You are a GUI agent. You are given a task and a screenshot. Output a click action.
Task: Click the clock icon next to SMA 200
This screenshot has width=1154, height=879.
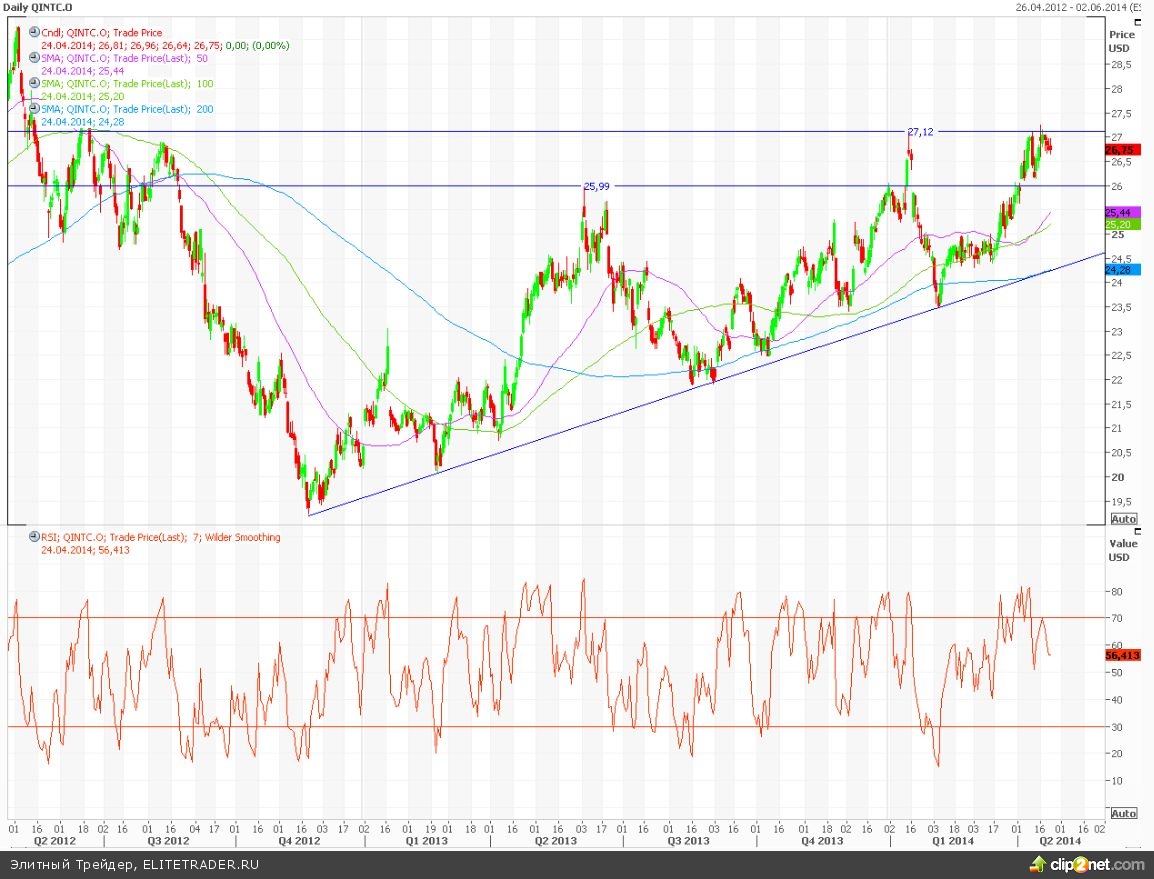coord(34,108)
